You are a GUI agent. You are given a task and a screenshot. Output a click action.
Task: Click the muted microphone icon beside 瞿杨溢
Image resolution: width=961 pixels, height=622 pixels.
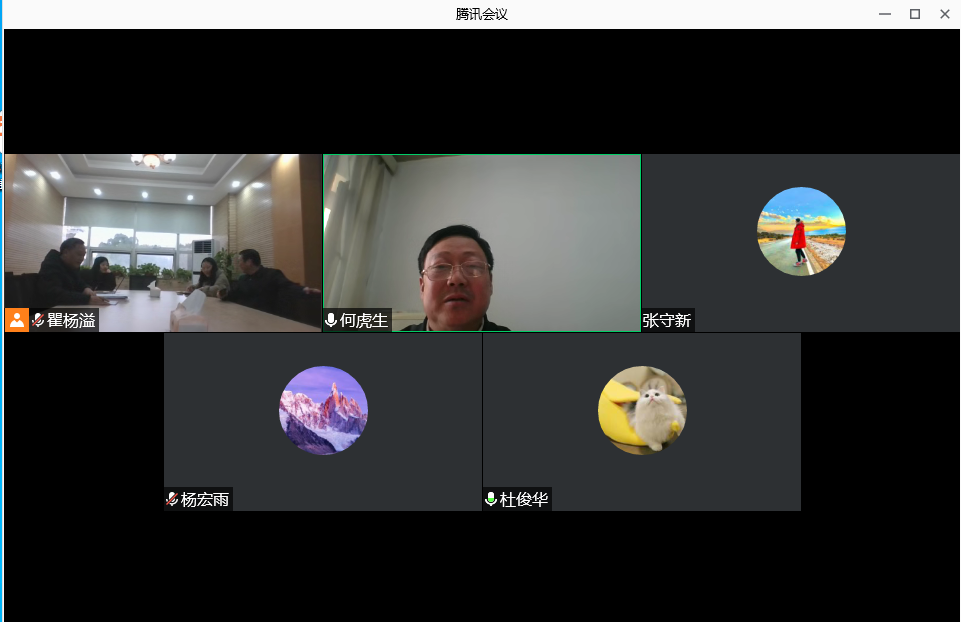pos(39,320)
